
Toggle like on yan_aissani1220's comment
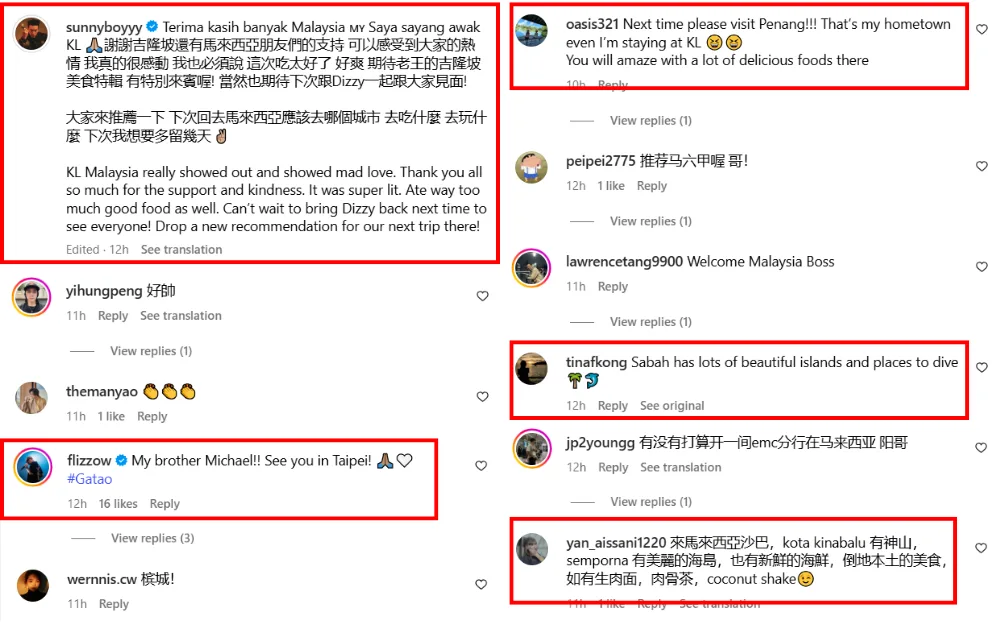pyautogui.click(x=982, y=548)
